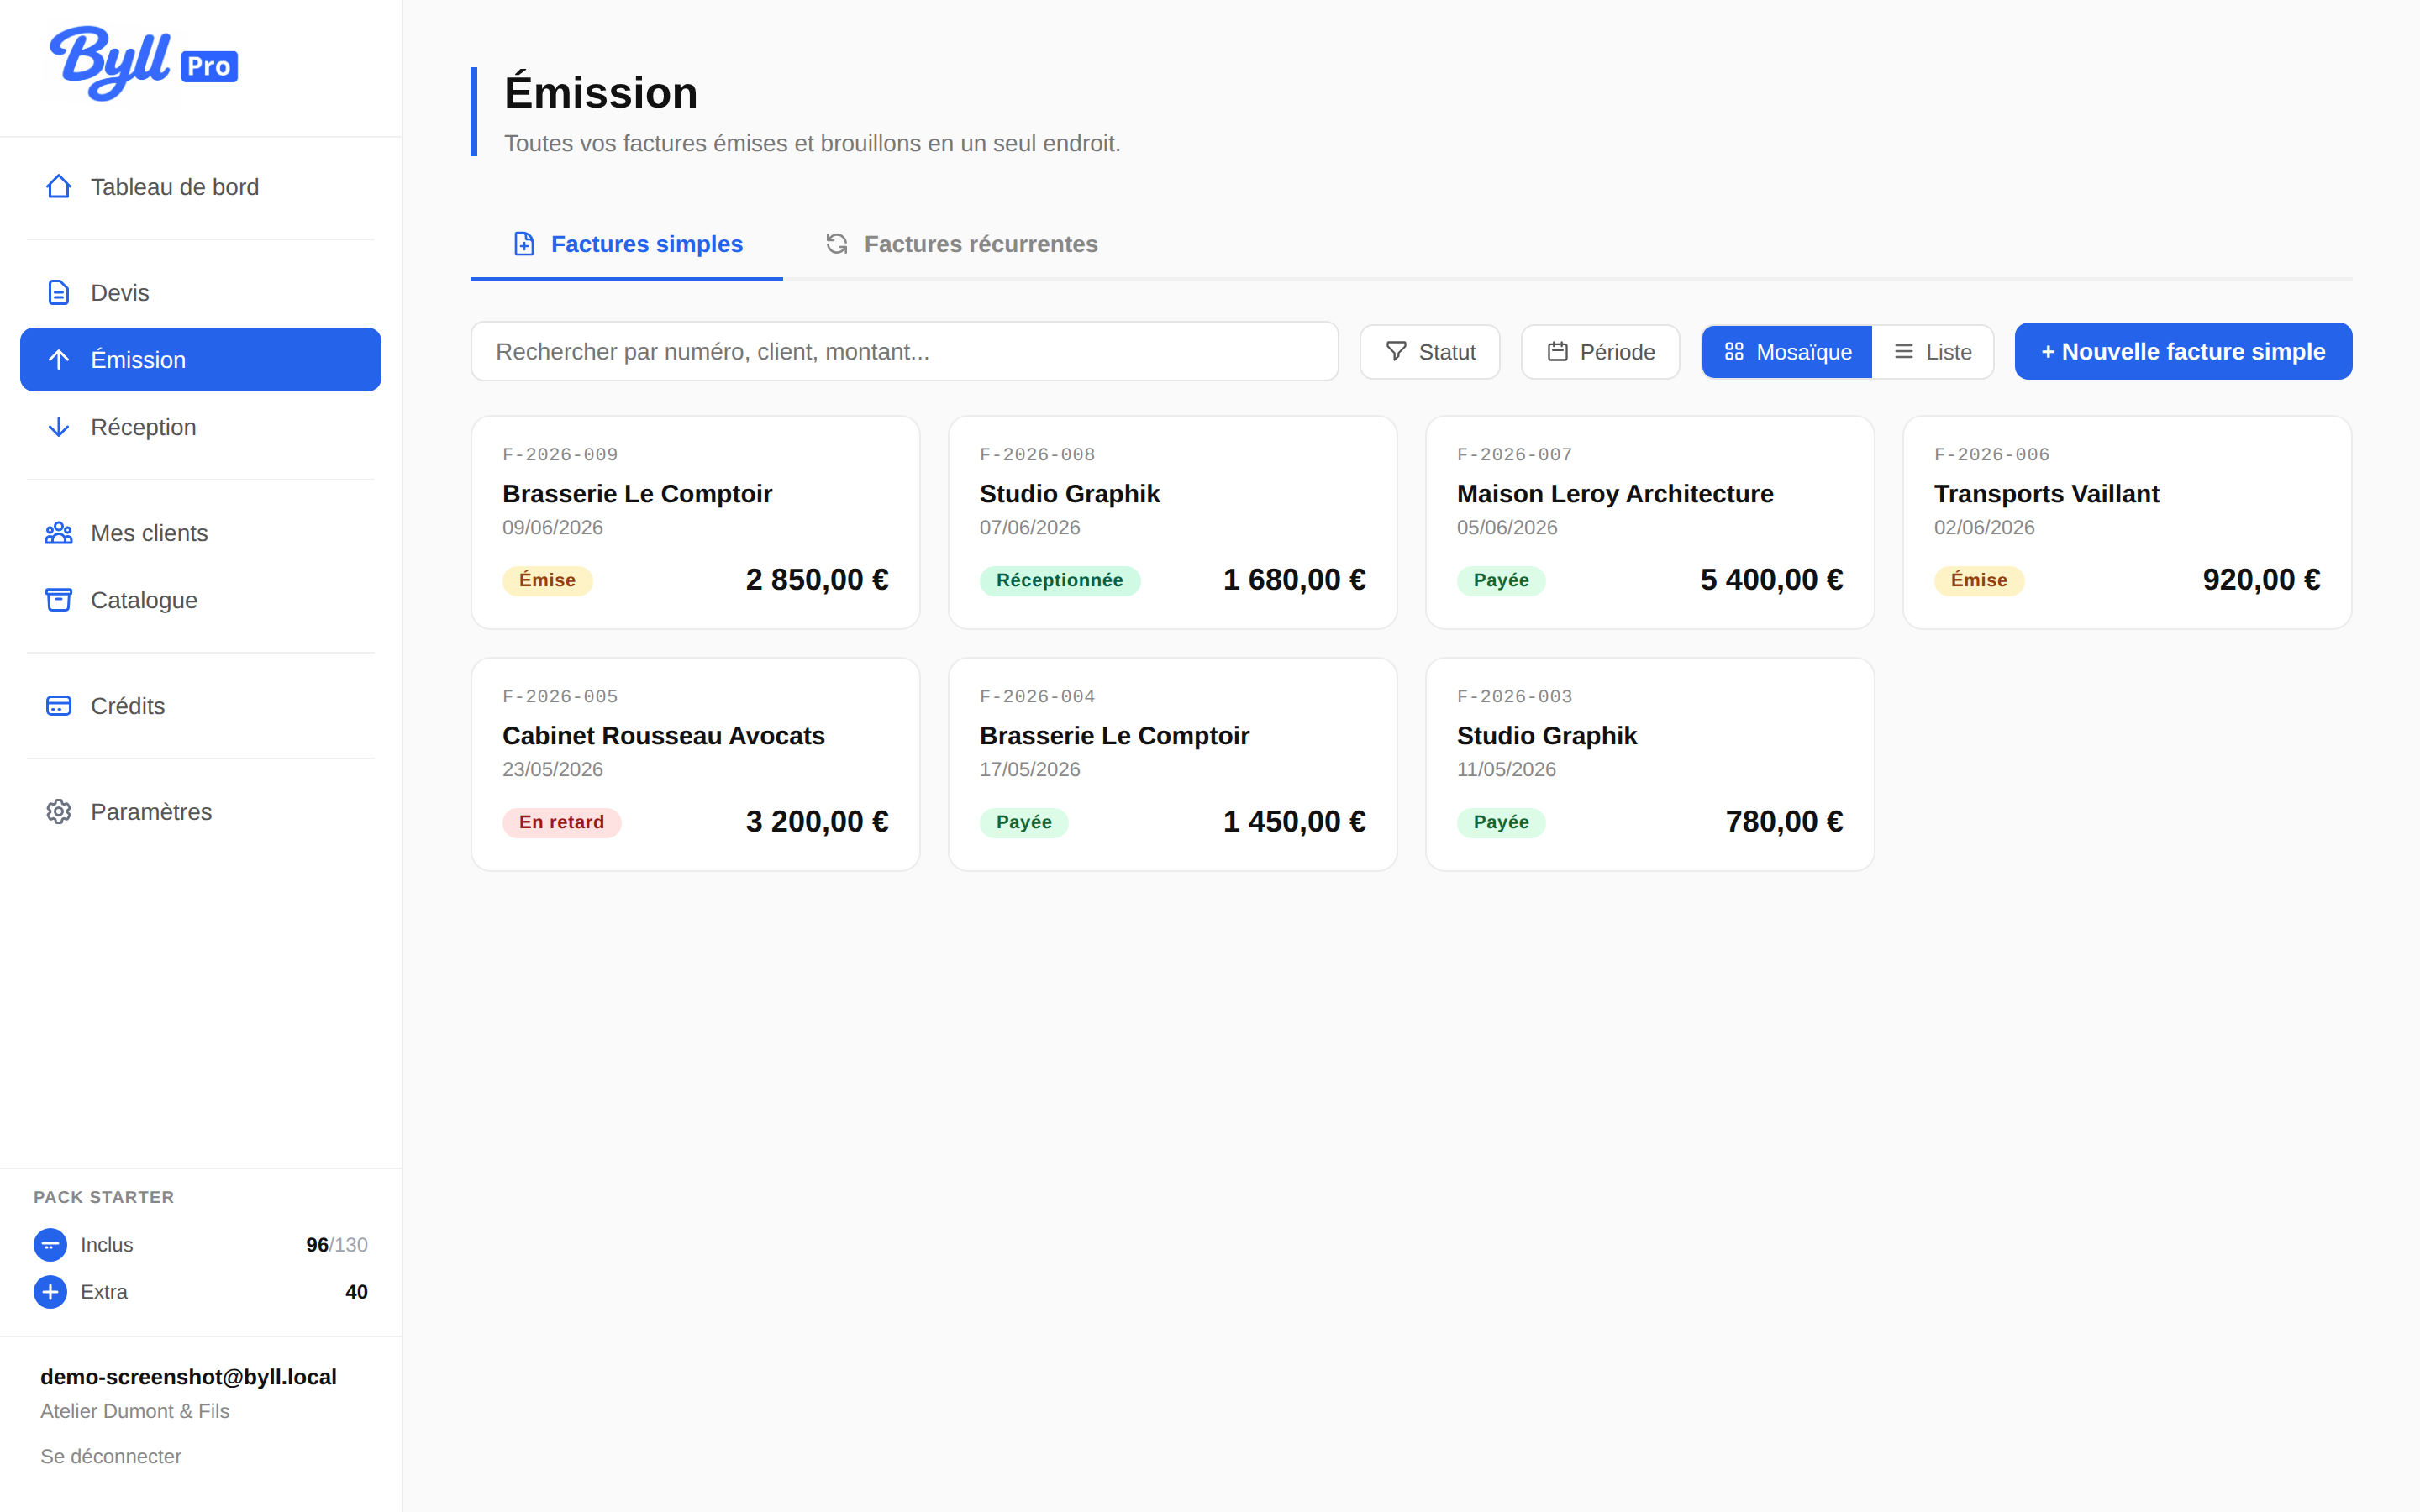Open invoice card F-2026-004

click(x=1173, y=764)
